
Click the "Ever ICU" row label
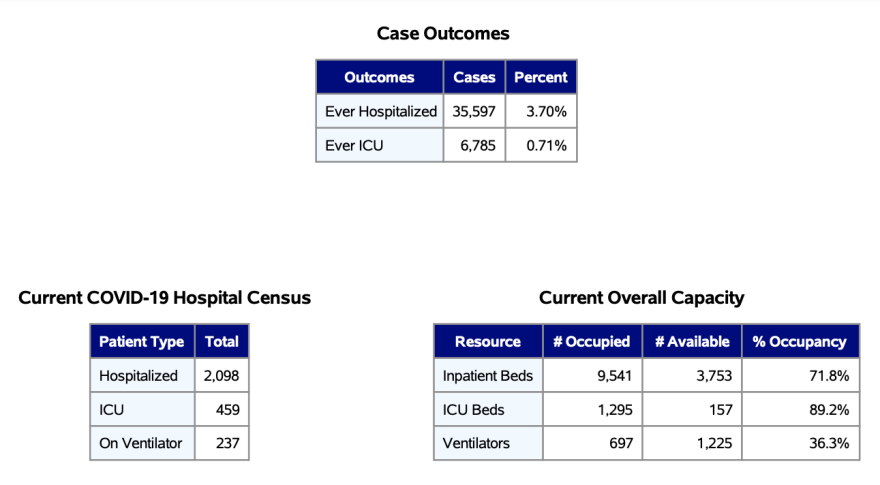click(354, 145)
